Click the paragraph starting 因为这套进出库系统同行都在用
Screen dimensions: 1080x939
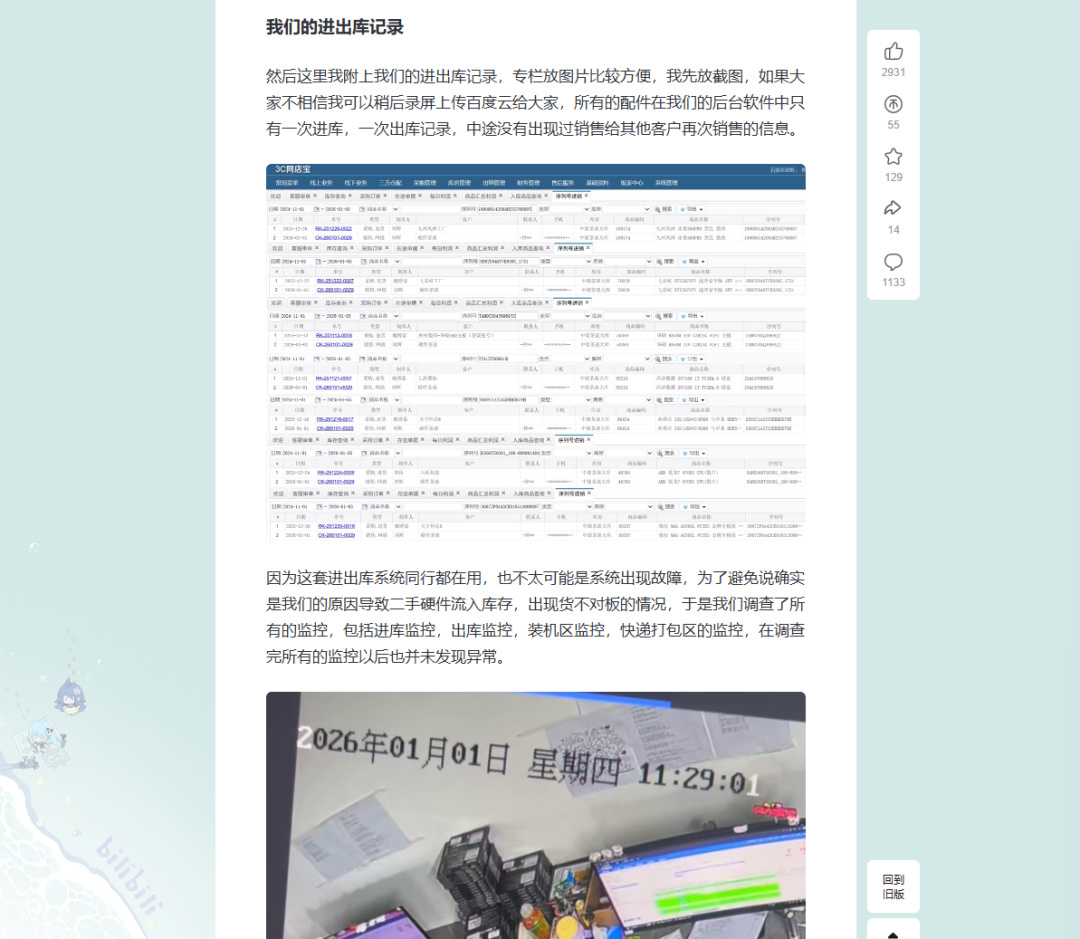point(536,617)
